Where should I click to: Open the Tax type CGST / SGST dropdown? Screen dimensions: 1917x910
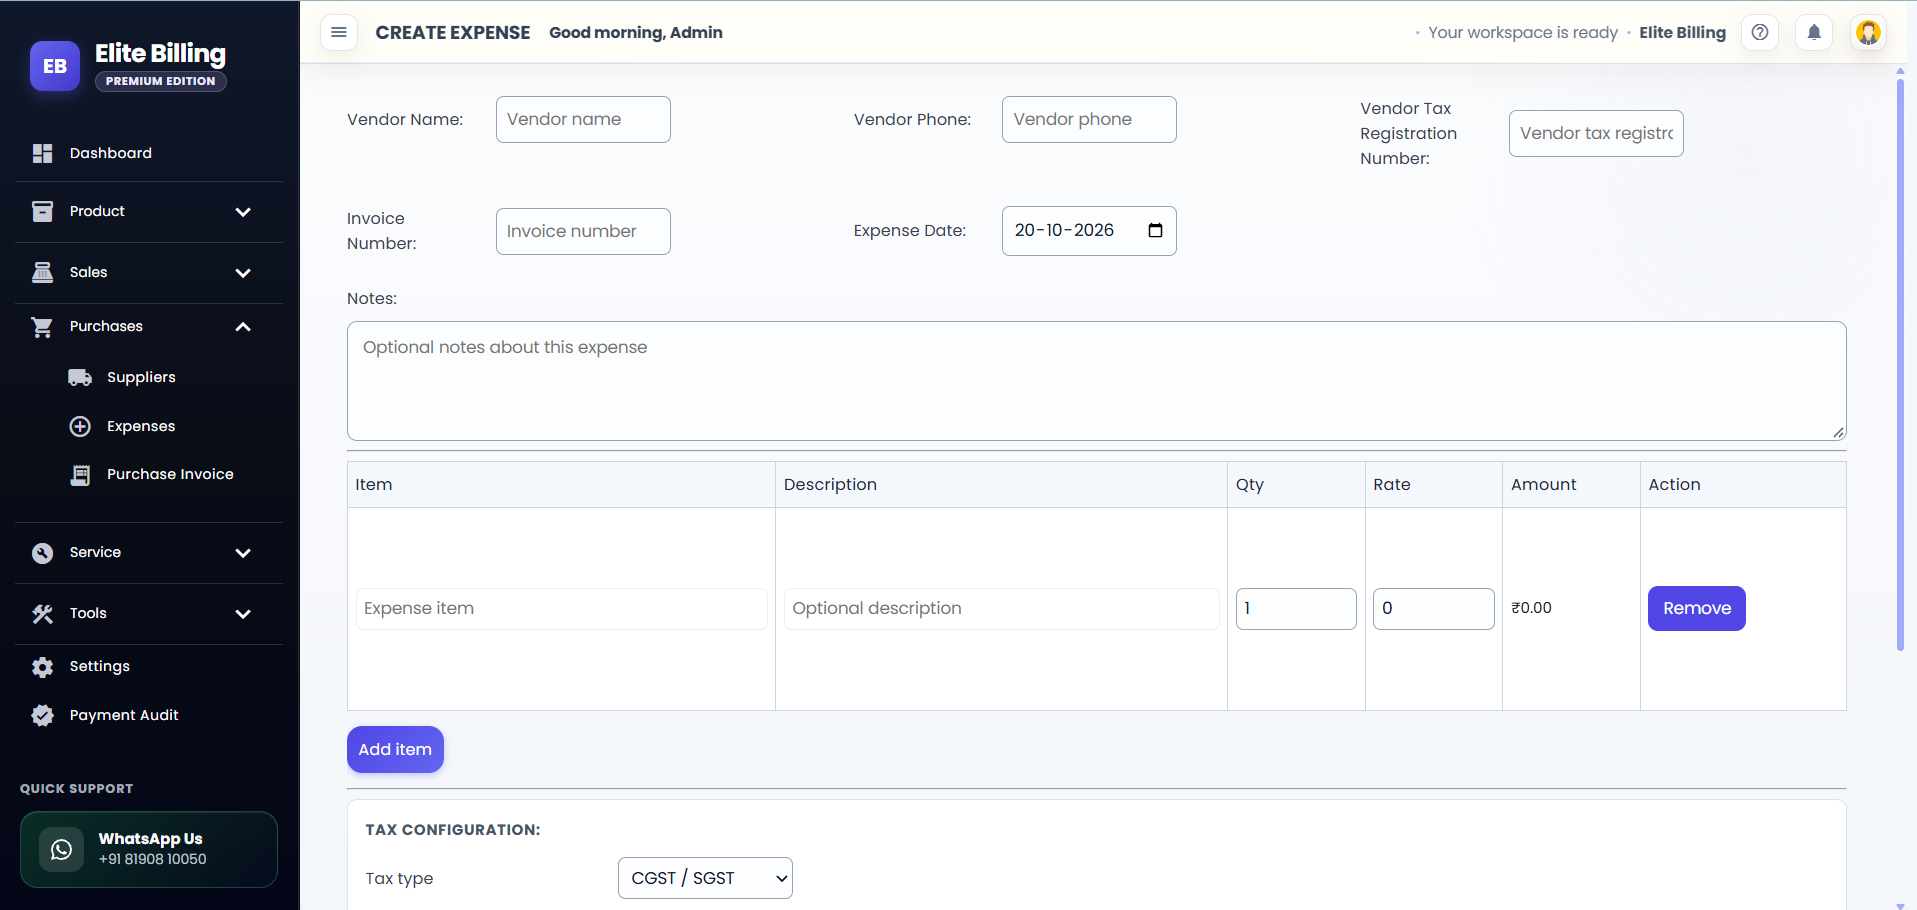coord(705,878)
